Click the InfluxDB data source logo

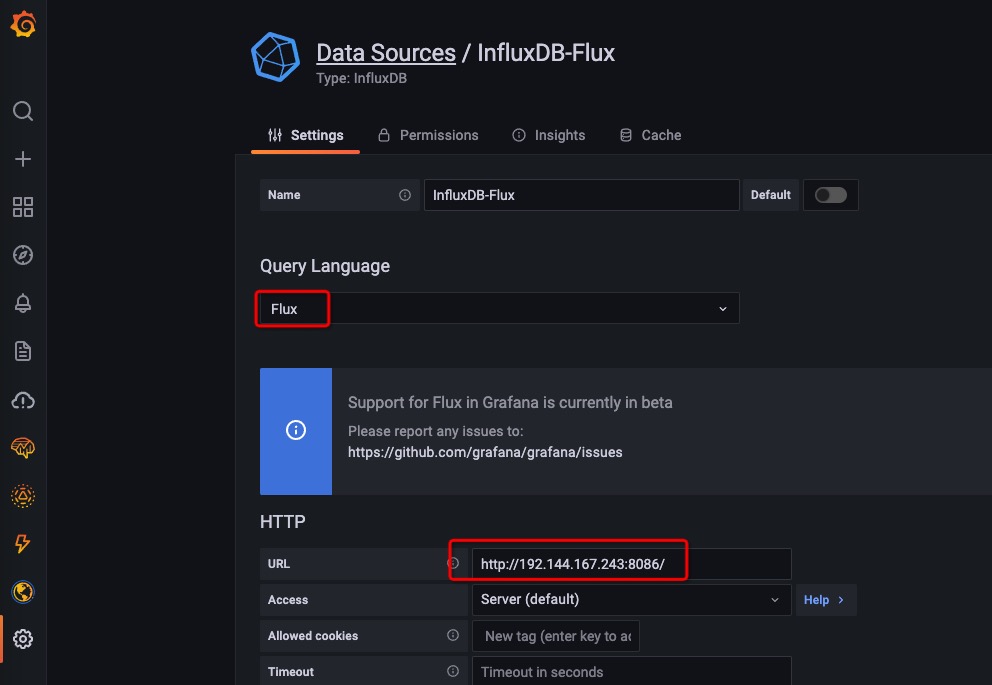[275, 57]
